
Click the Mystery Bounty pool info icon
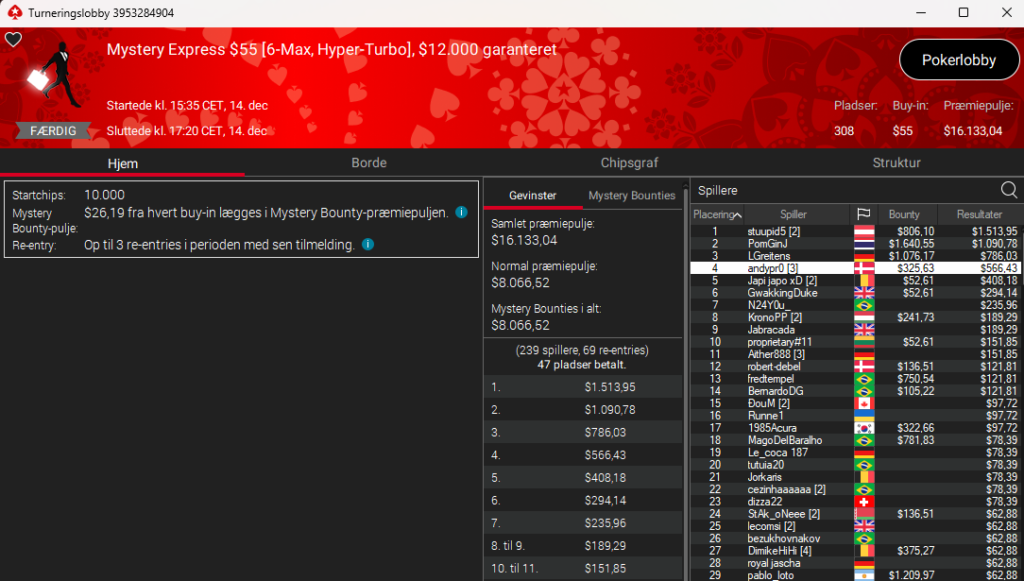click(x=461, y=212)
